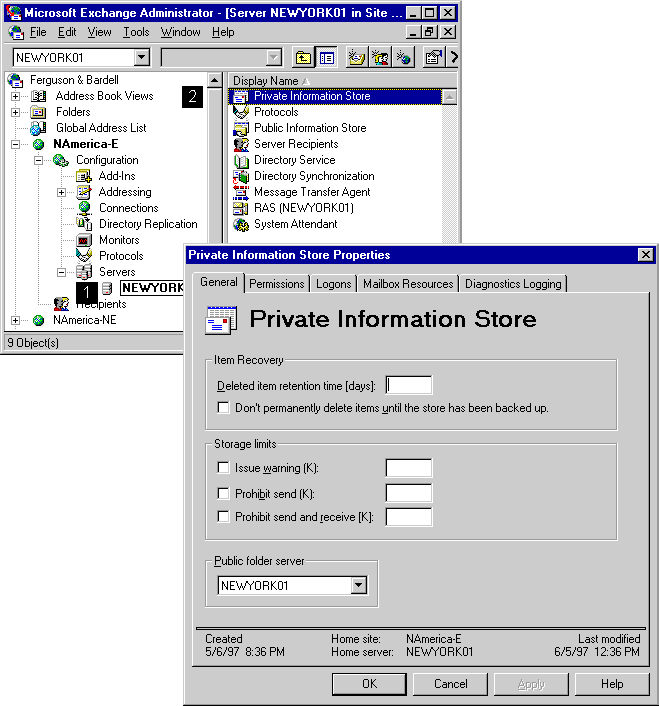Viewport: 659px width, 706px height.
Task: Click the Deleted item retention time field
Action: (409, 385)
